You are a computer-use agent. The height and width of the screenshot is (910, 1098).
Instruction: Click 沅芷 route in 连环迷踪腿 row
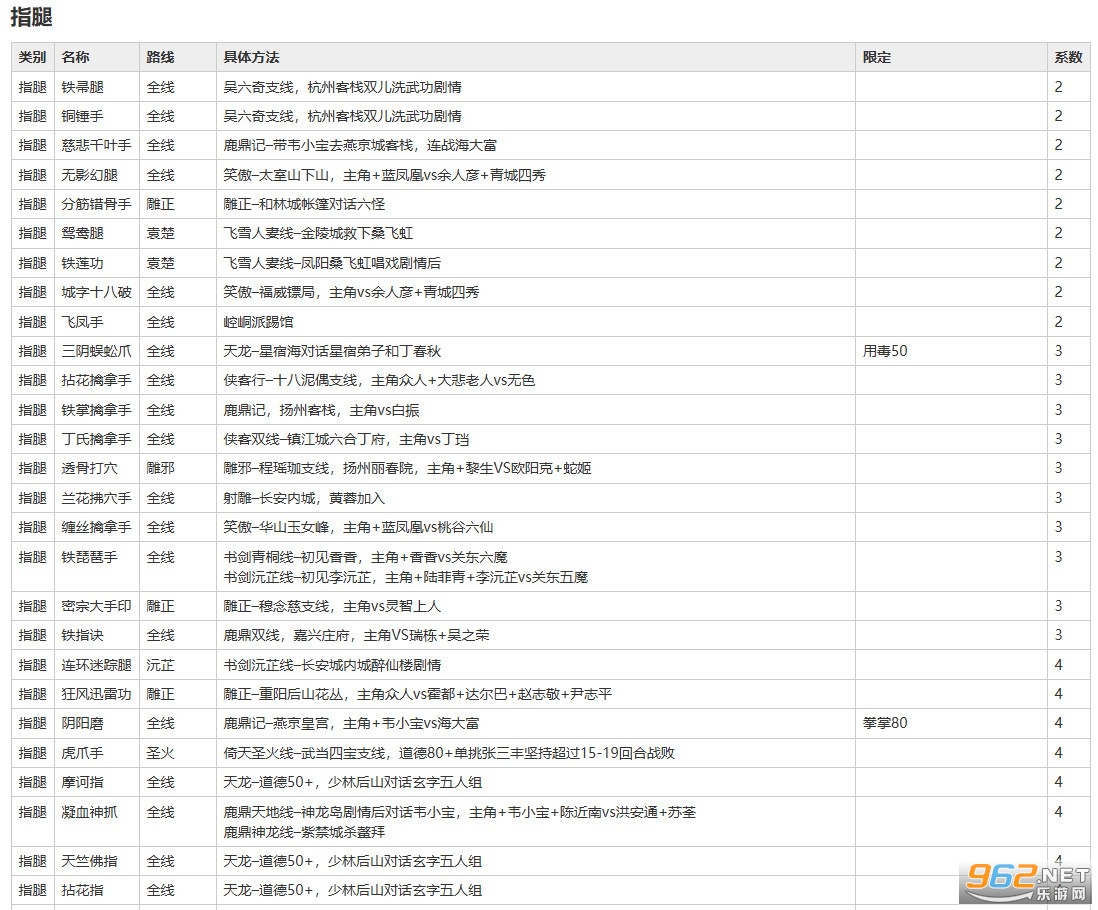click(x=160, y=665)
